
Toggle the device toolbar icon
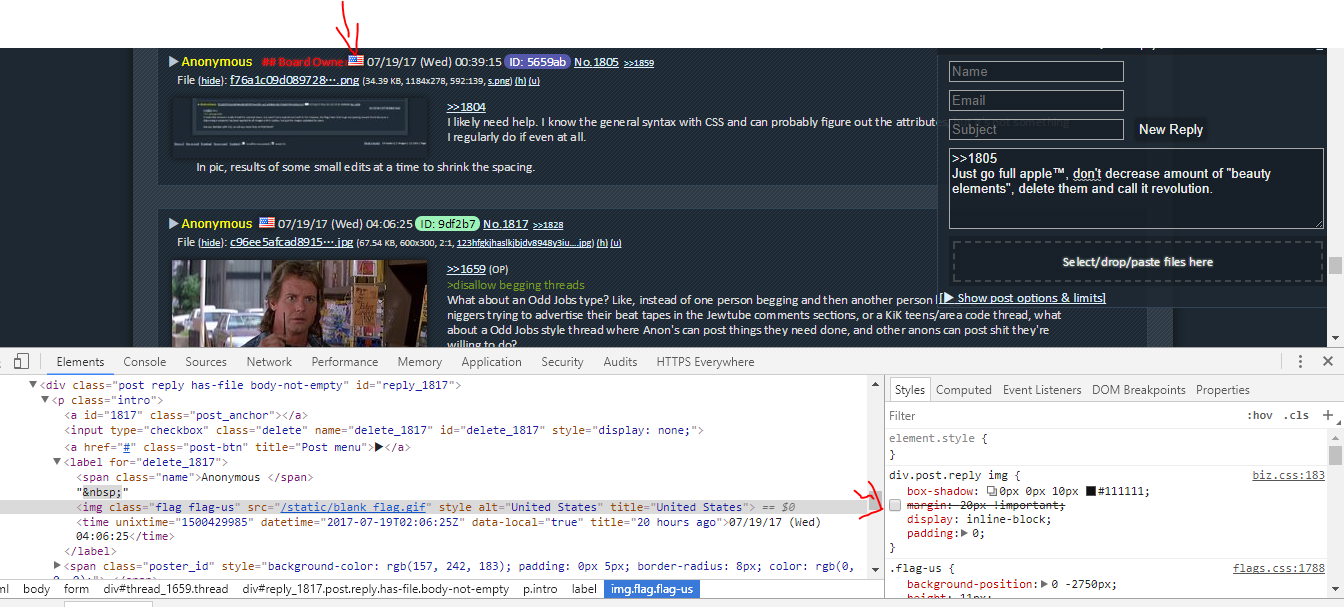(x=21, y=361)
